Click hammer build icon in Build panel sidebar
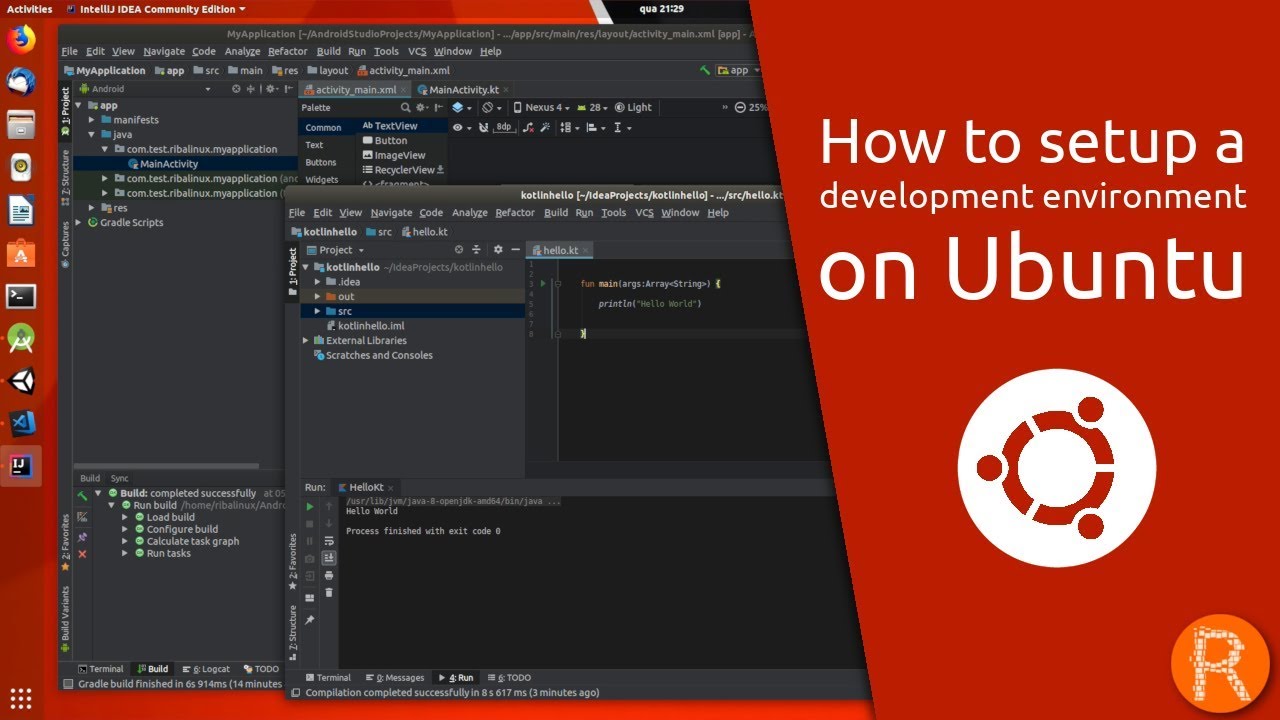This screenshot has height=720, width=1280. click(x=83, y=495)
